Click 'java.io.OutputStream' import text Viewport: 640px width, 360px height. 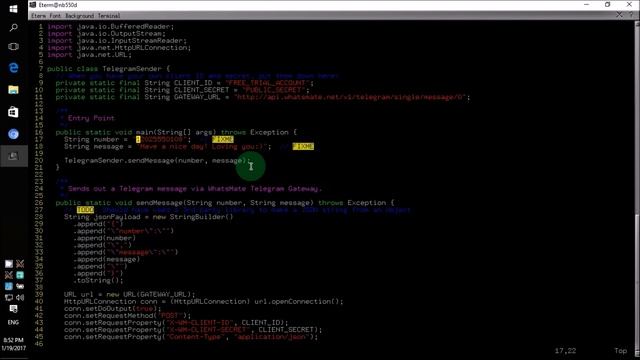pyautogui.click(x=120, y=33)
